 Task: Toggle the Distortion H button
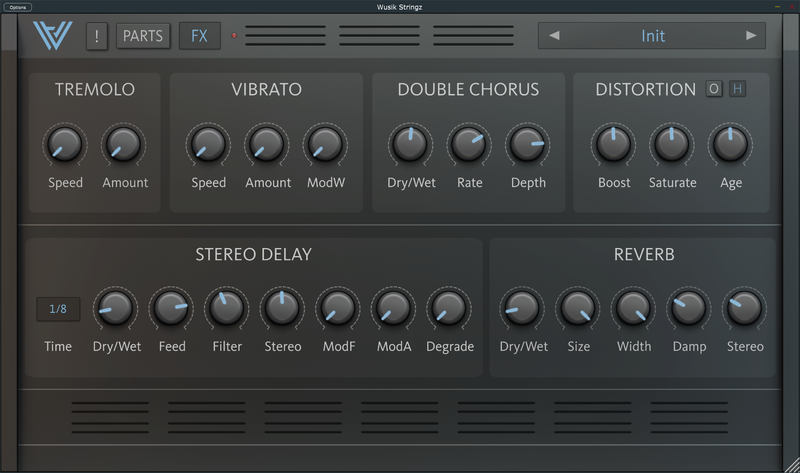tap(737, 89)
